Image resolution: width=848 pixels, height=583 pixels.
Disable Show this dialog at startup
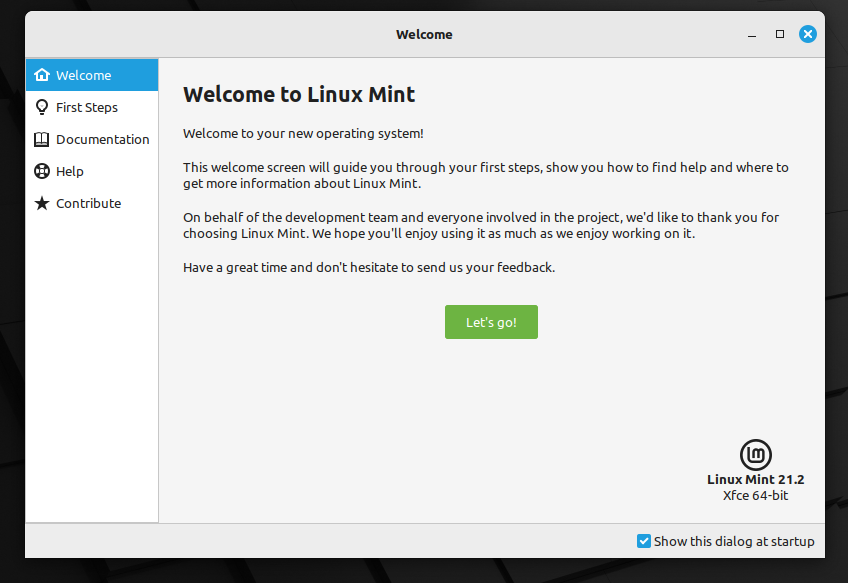coord(643,541)
